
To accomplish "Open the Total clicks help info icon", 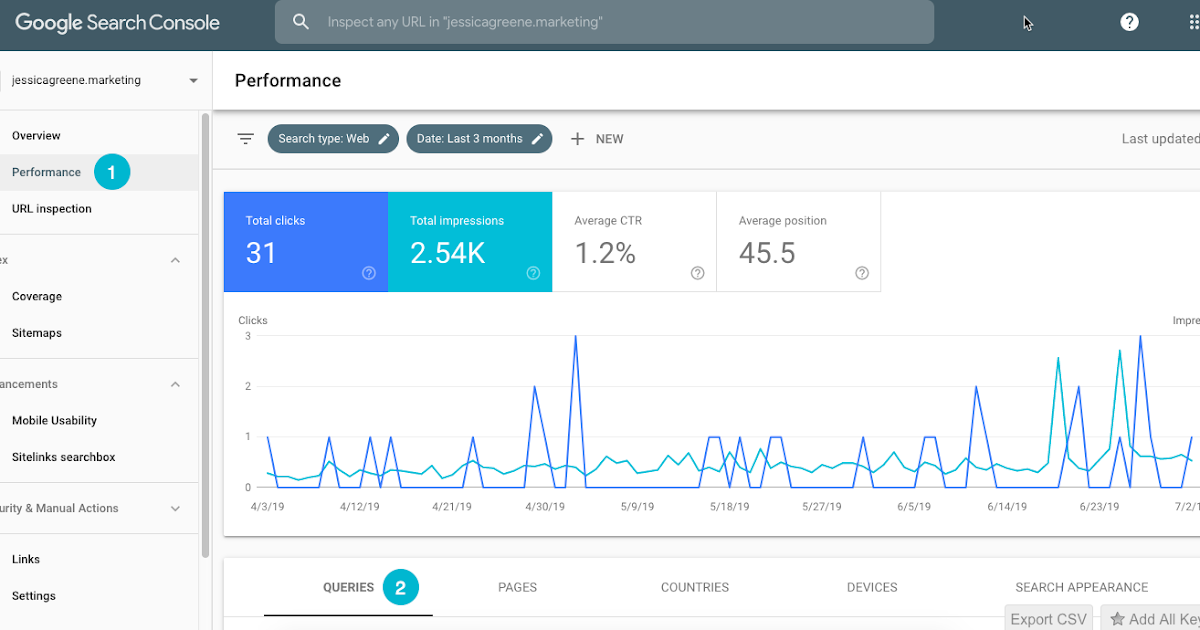I will click(369, 273).
